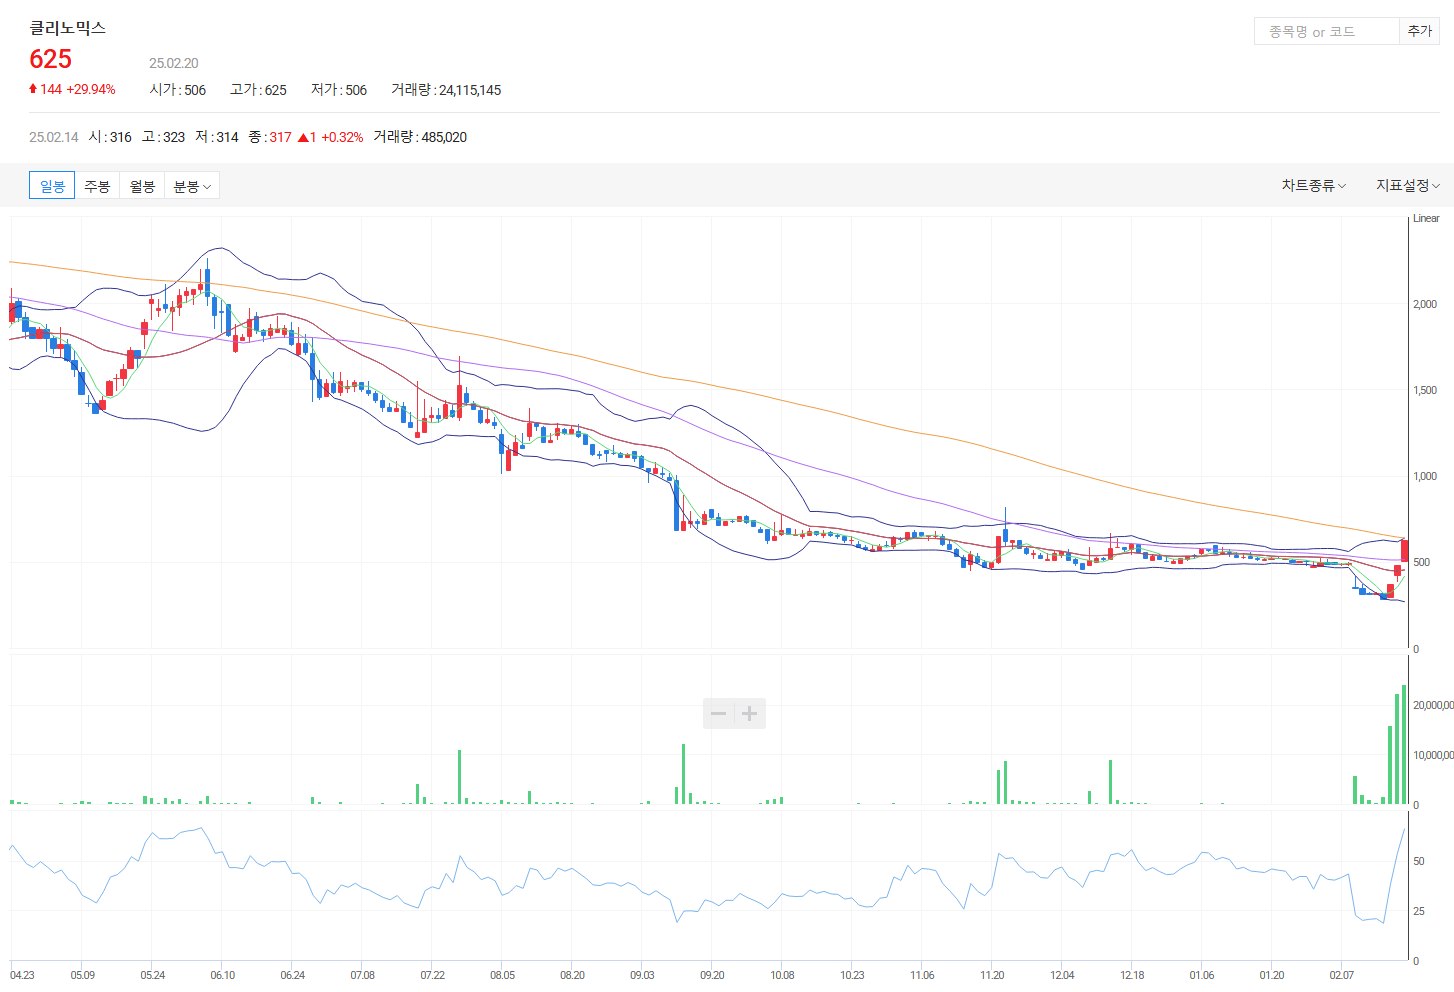
Task: Switch to the 월봉 monthly chart tab
Action: (x=142, y=186)
